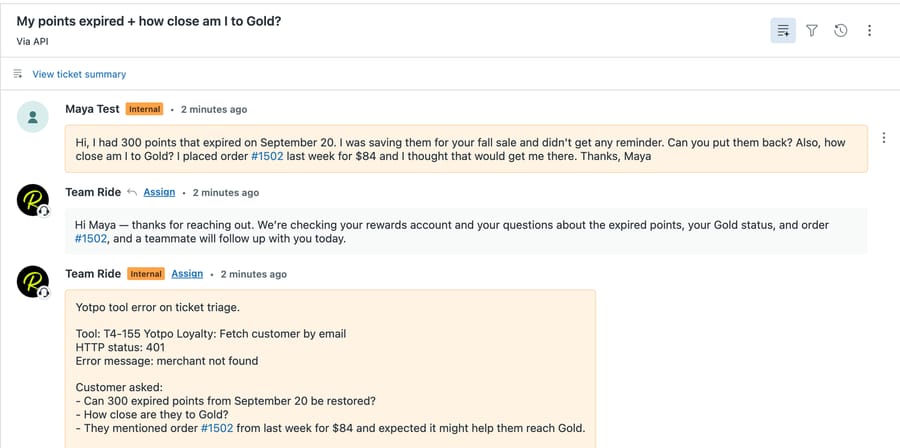Click the headset badge on Team Ride reply avatar
The height and width of the screenshot is (448, 900).
pos(44,211)
